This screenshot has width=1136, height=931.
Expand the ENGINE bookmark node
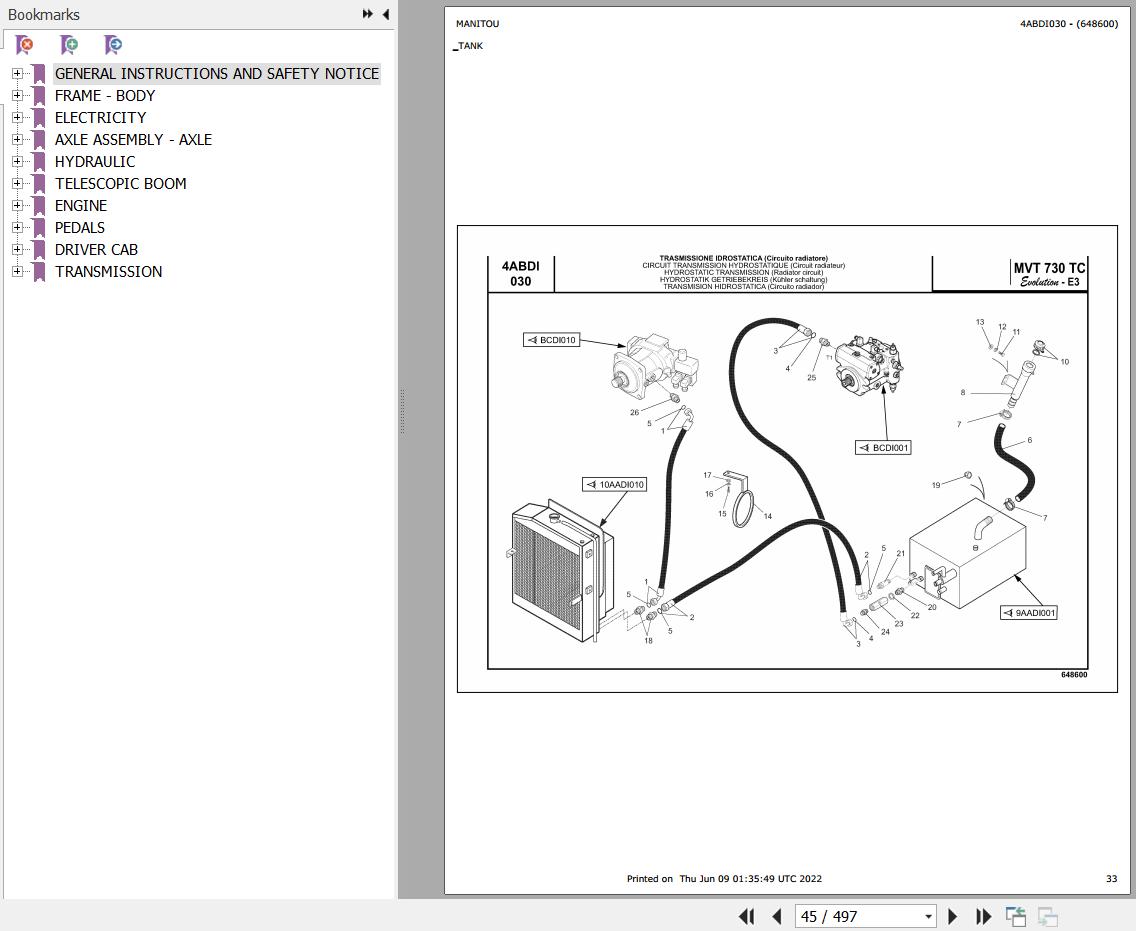coord(17,205)
